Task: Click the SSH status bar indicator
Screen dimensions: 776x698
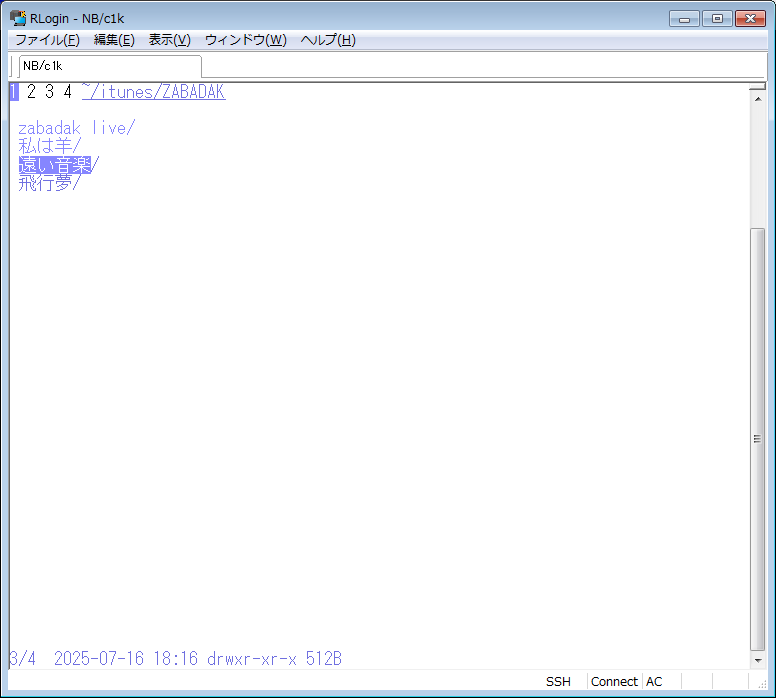Action: [x=558, y=682]
